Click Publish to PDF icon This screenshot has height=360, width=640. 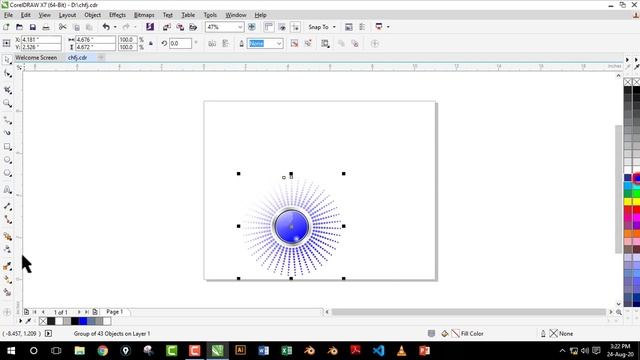point(193,27)
